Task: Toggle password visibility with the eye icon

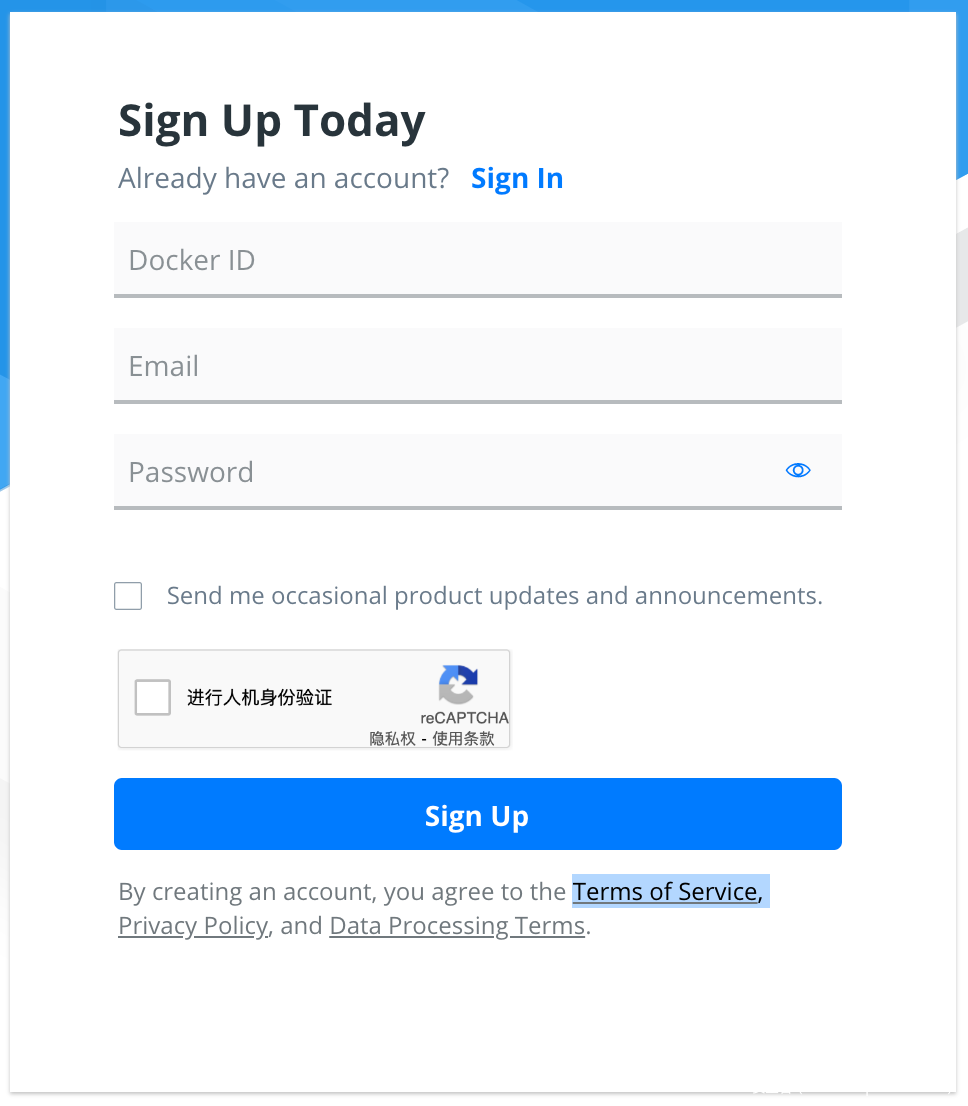Action: 798,470
